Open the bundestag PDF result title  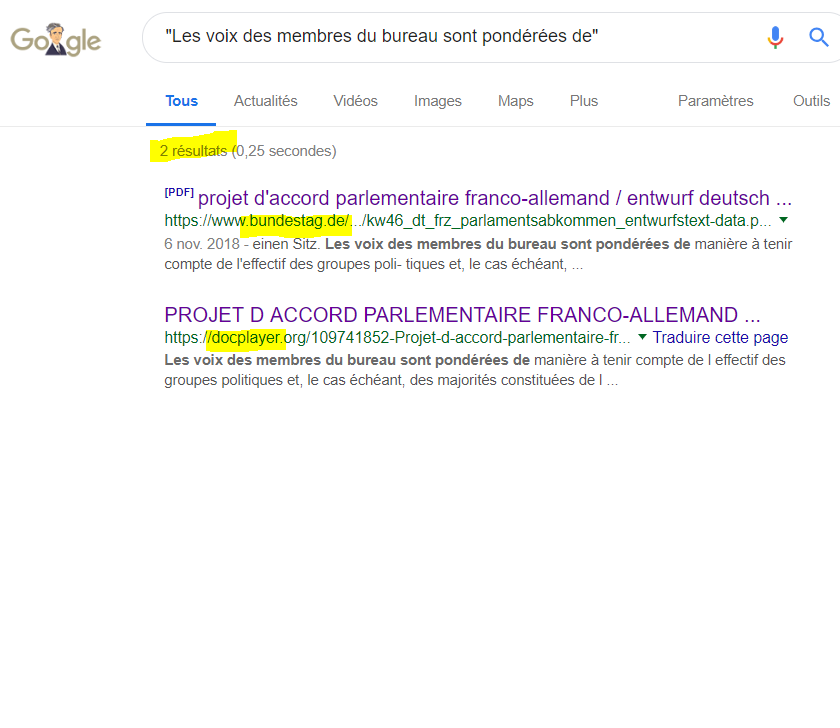(494, 197)
